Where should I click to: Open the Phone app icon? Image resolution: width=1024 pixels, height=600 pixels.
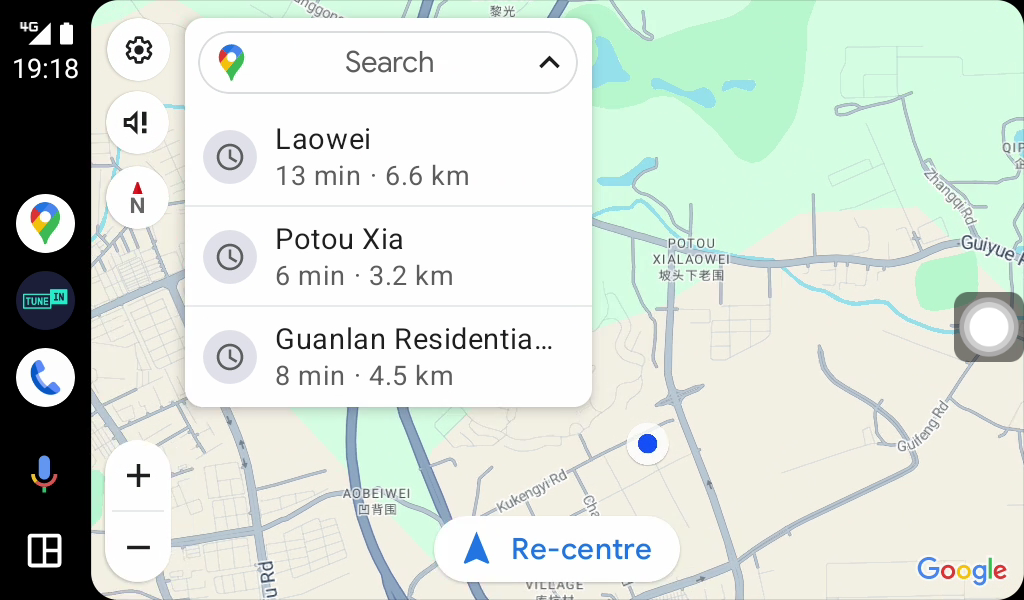(46, 377)
